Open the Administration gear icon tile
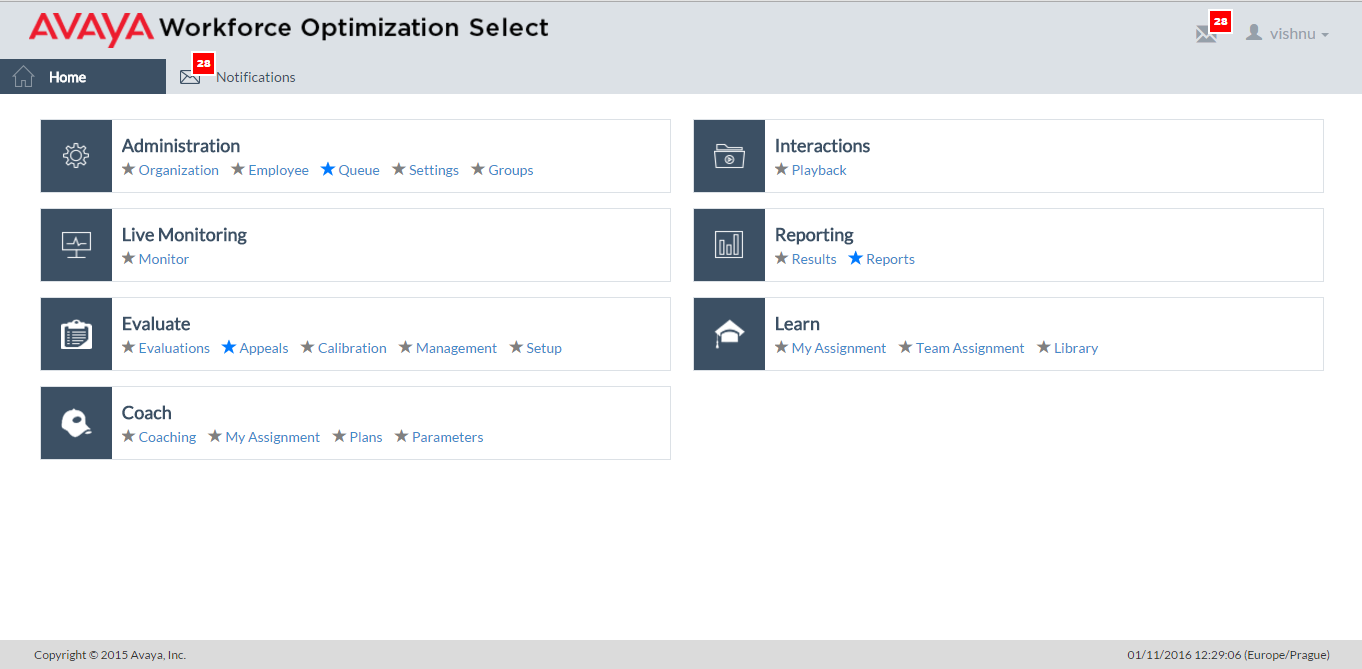The width and height of the screenshot is (1362, 669). click(76, 156)
